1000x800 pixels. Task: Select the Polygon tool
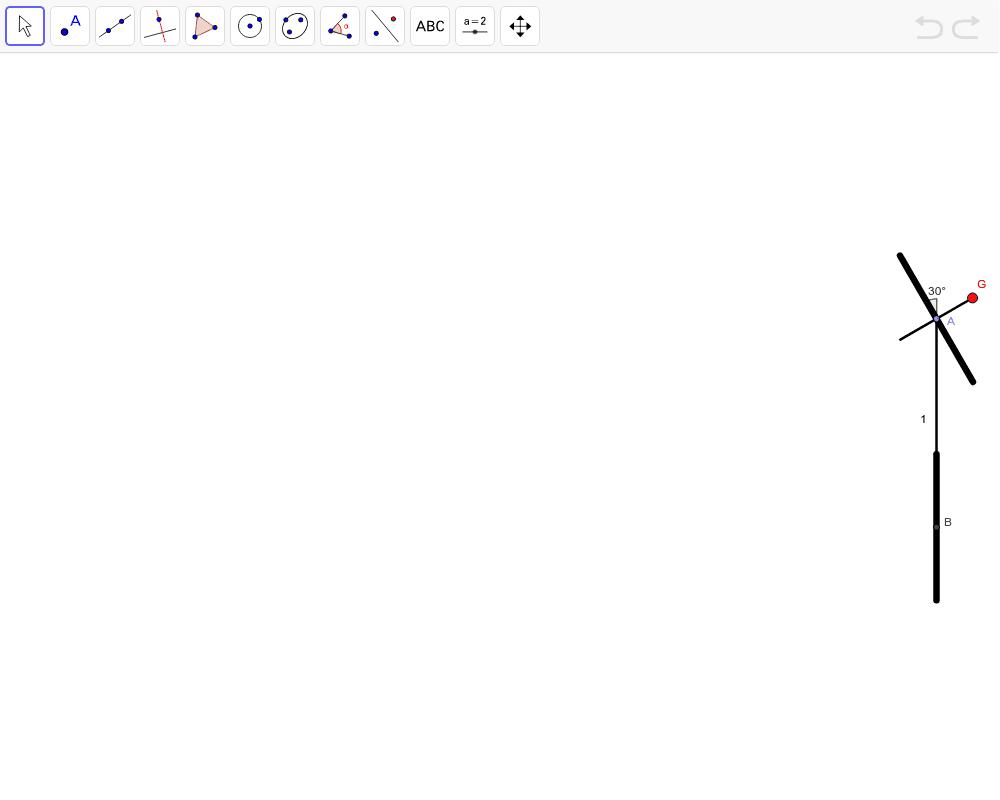click(205, 26)
